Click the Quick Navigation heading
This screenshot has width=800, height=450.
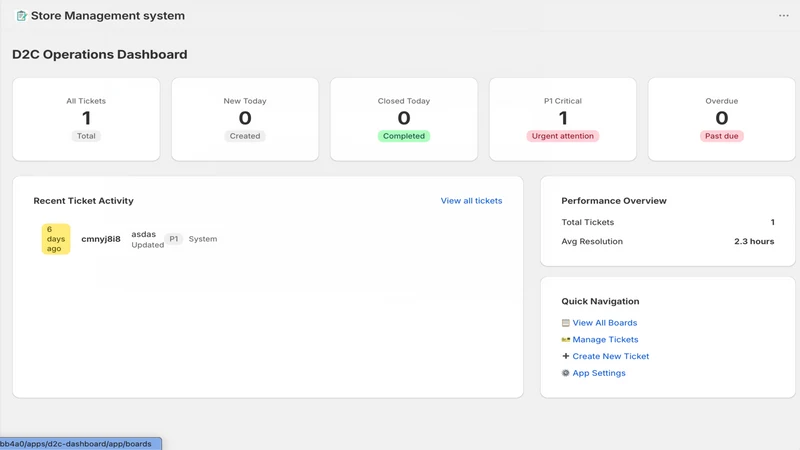(x=600, y=302)
